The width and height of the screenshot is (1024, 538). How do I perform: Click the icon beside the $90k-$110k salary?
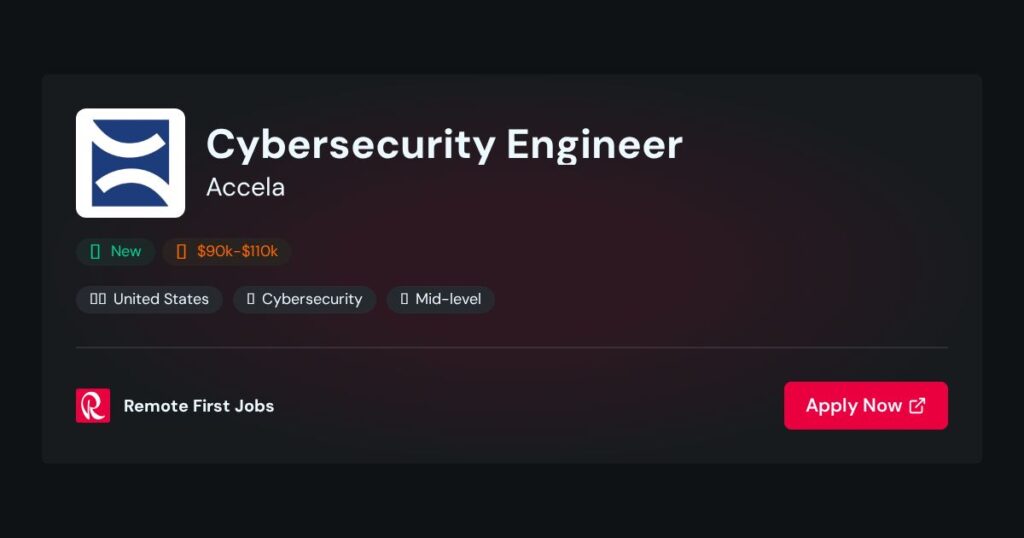click(182, 251)
